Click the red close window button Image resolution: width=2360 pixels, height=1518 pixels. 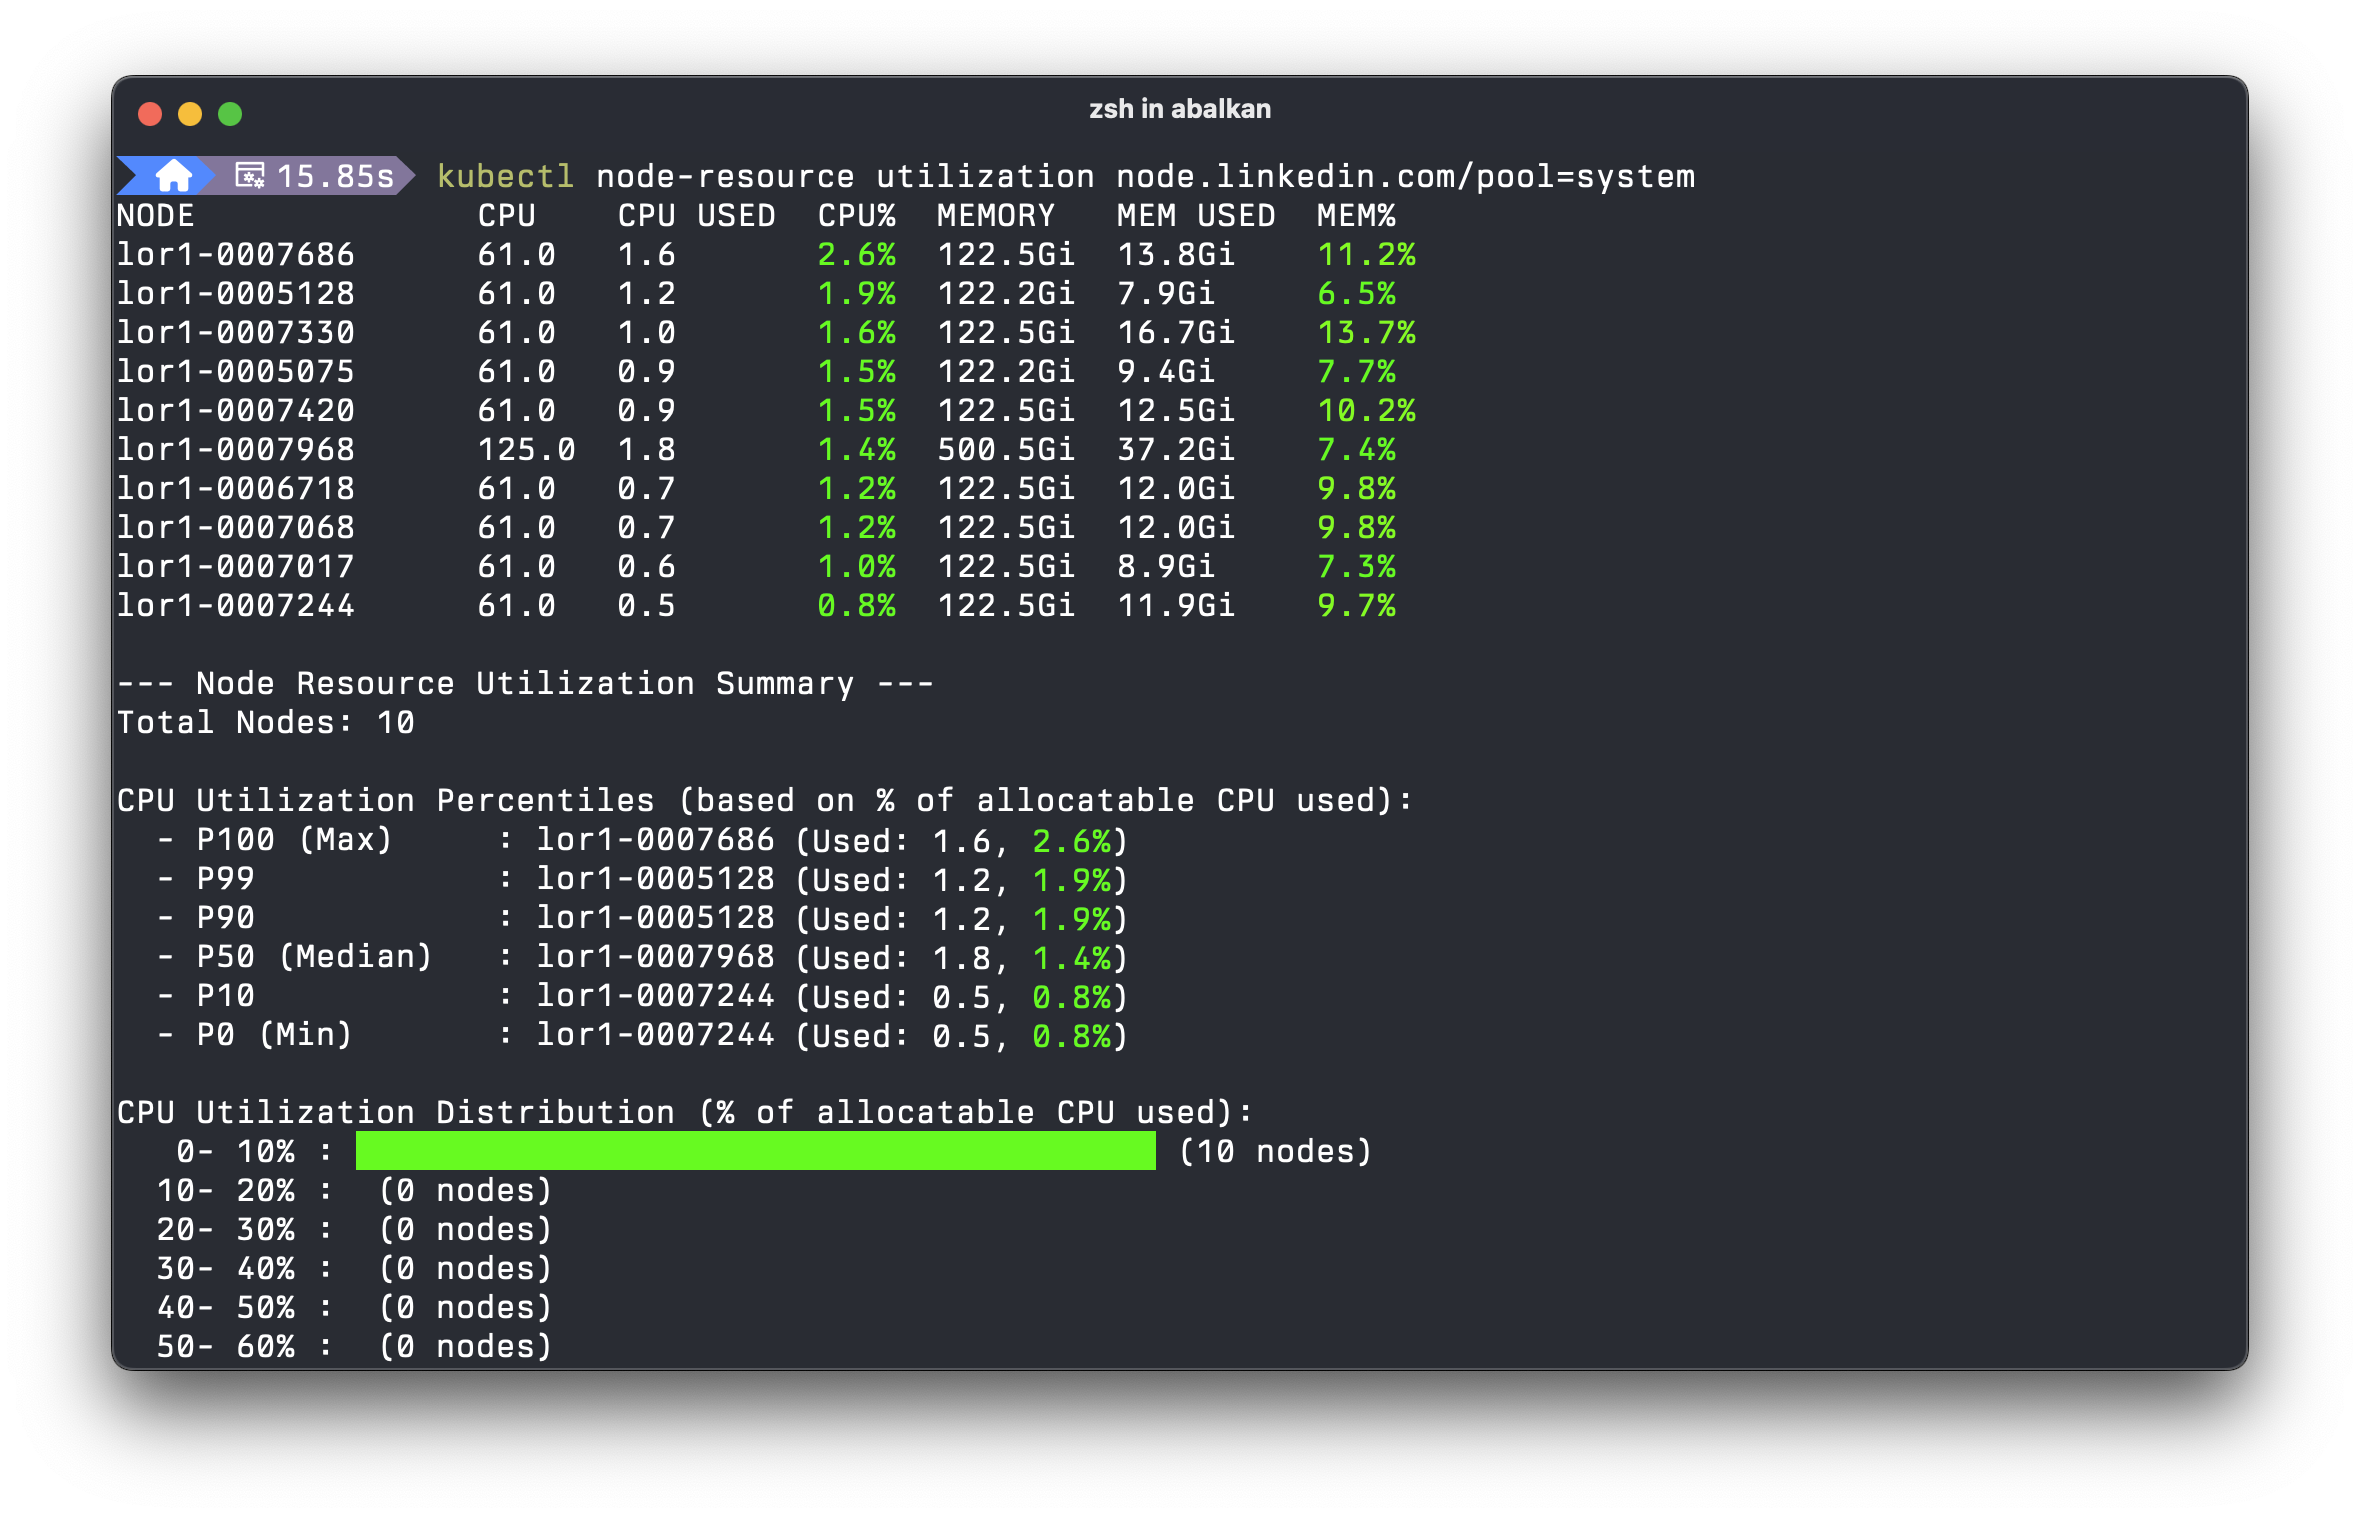[150, 114]
